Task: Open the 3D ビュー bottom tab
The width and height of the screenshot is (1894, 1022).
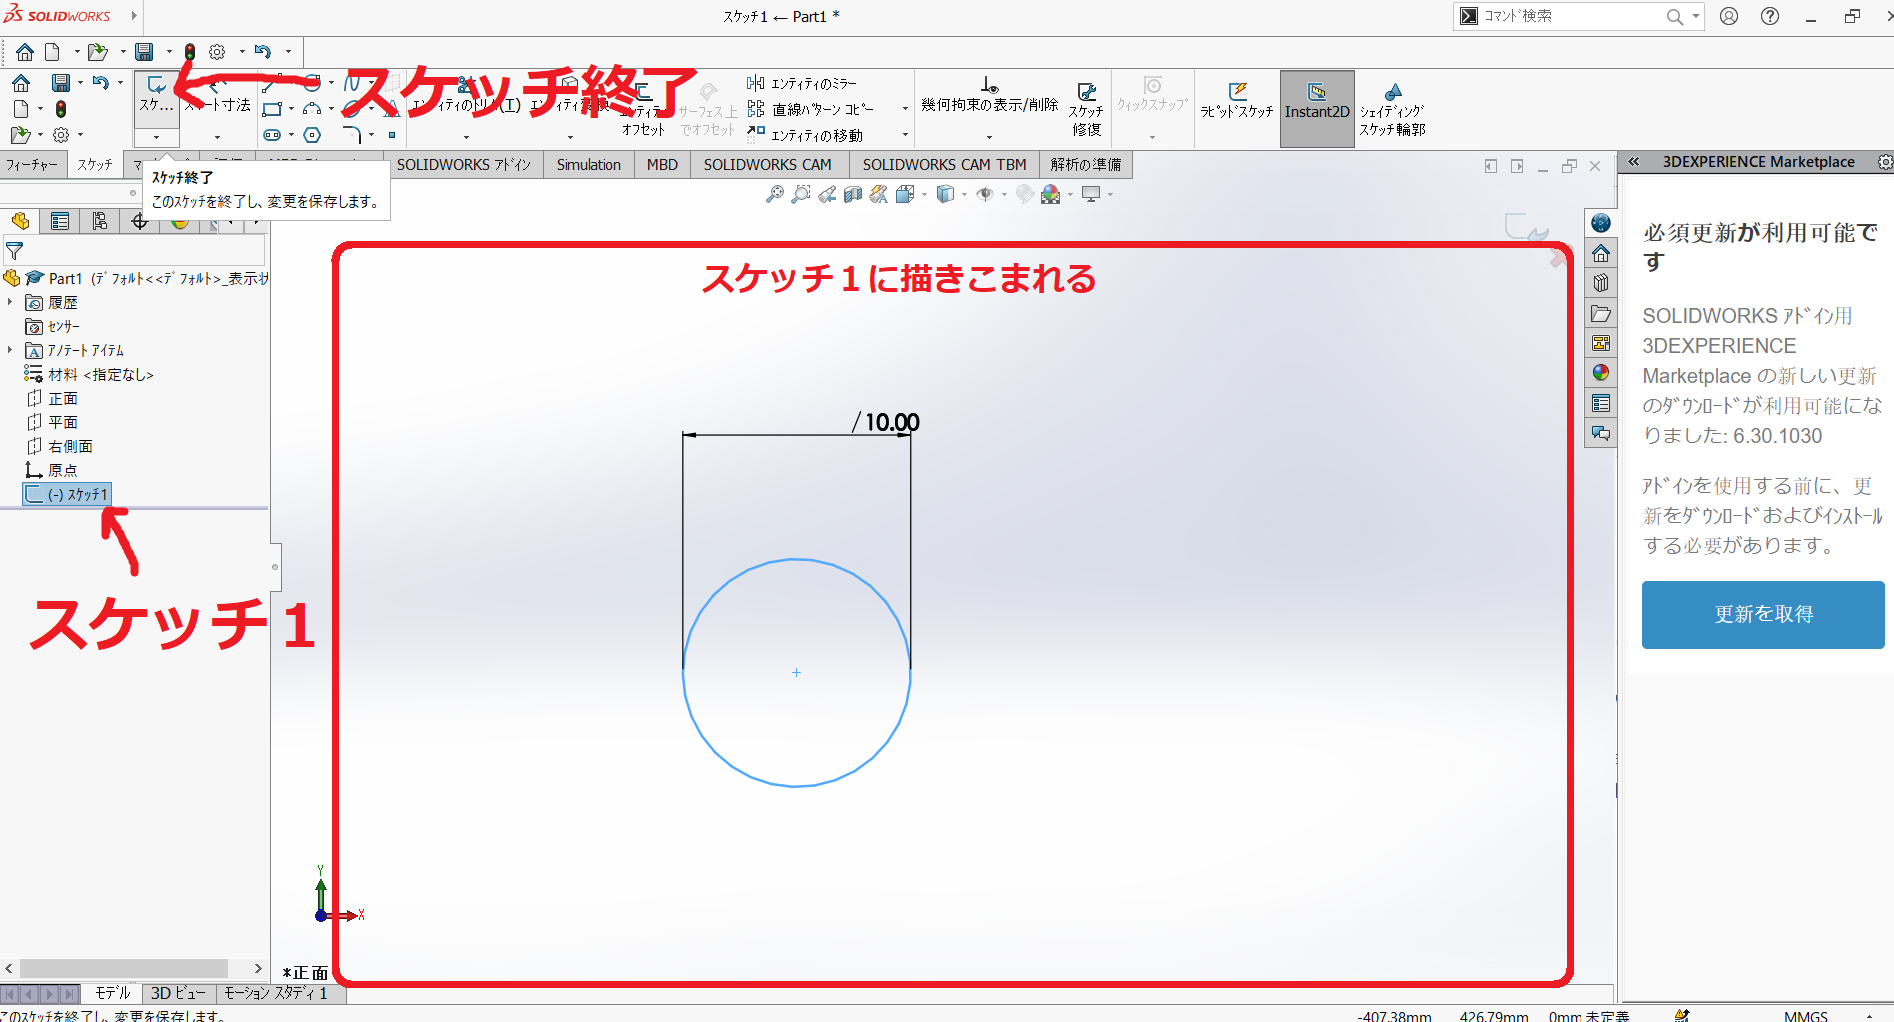Action: (x=178, y=993)
